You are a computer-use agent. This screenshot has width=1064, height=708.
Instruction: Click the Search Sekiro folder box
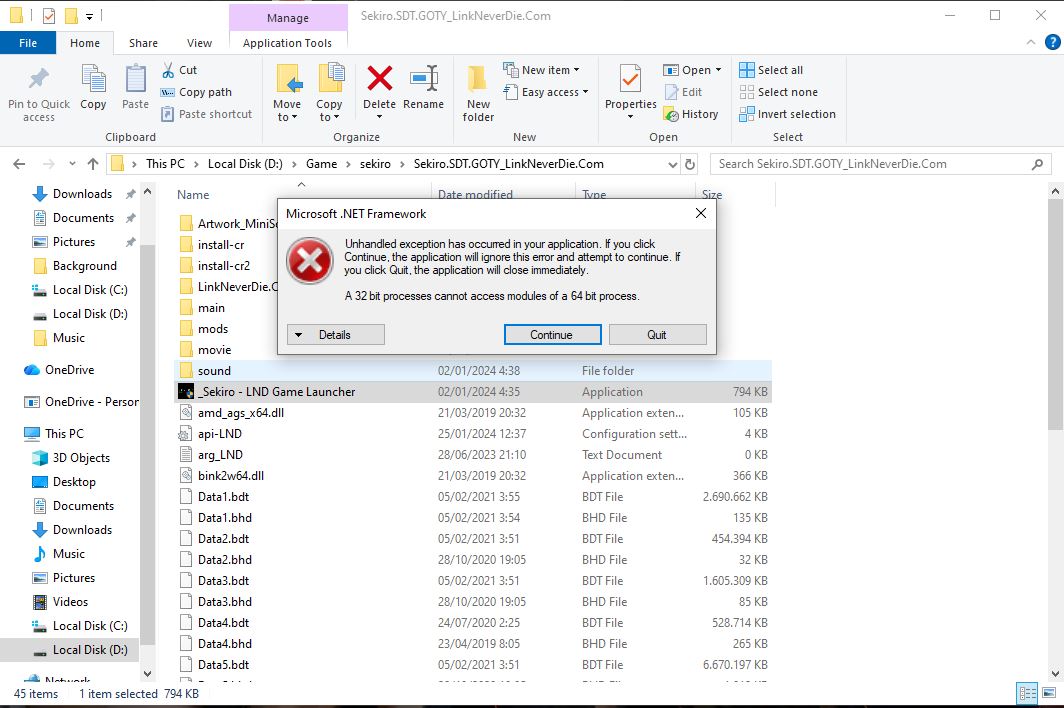tap(880, 164)
